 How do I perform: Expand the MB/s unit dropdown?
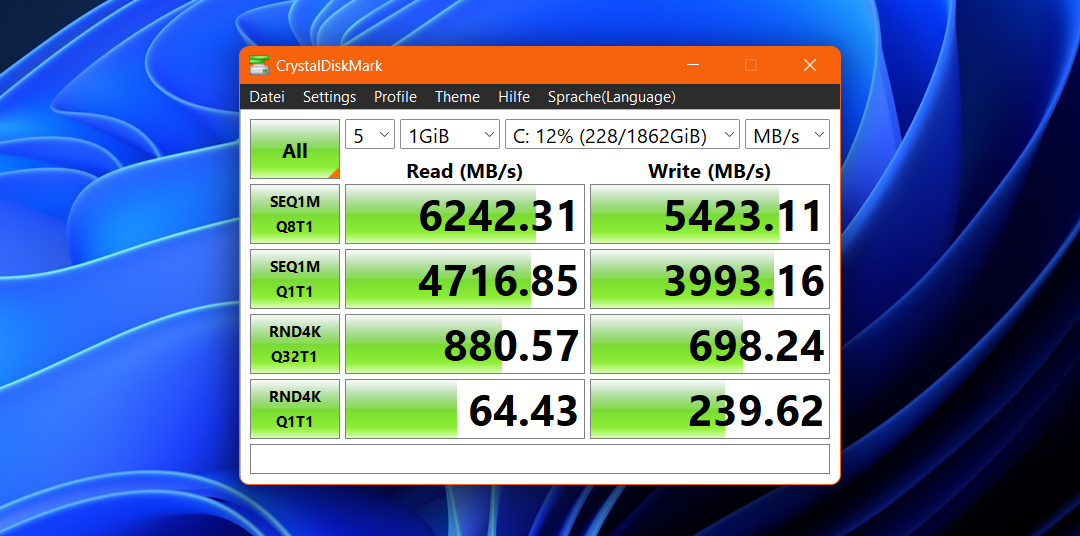(787, 134)
